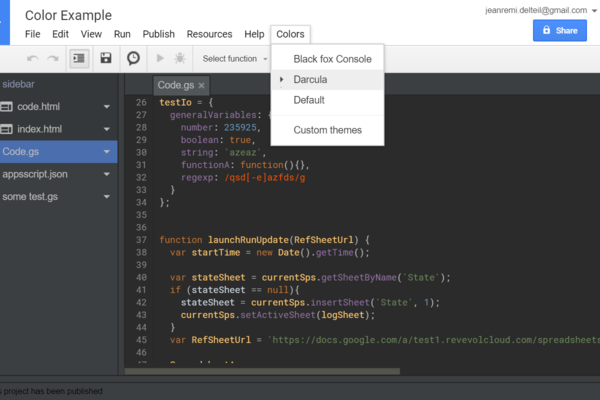The height and width of the screenshot is (400, 600).
Task: Close the Code.gs editor tab
Action: click(202, 85)
